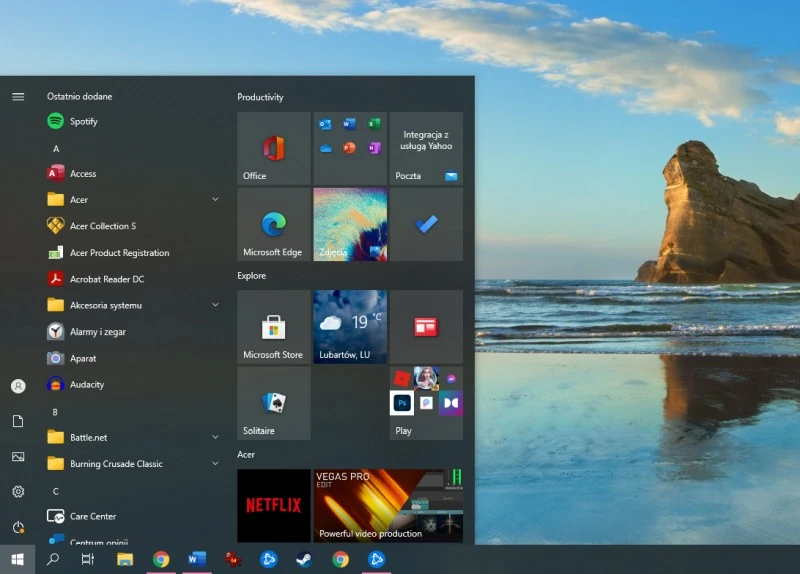Open the Microsoft Store tile
800x574 pixels.
[x=274, y=327]
